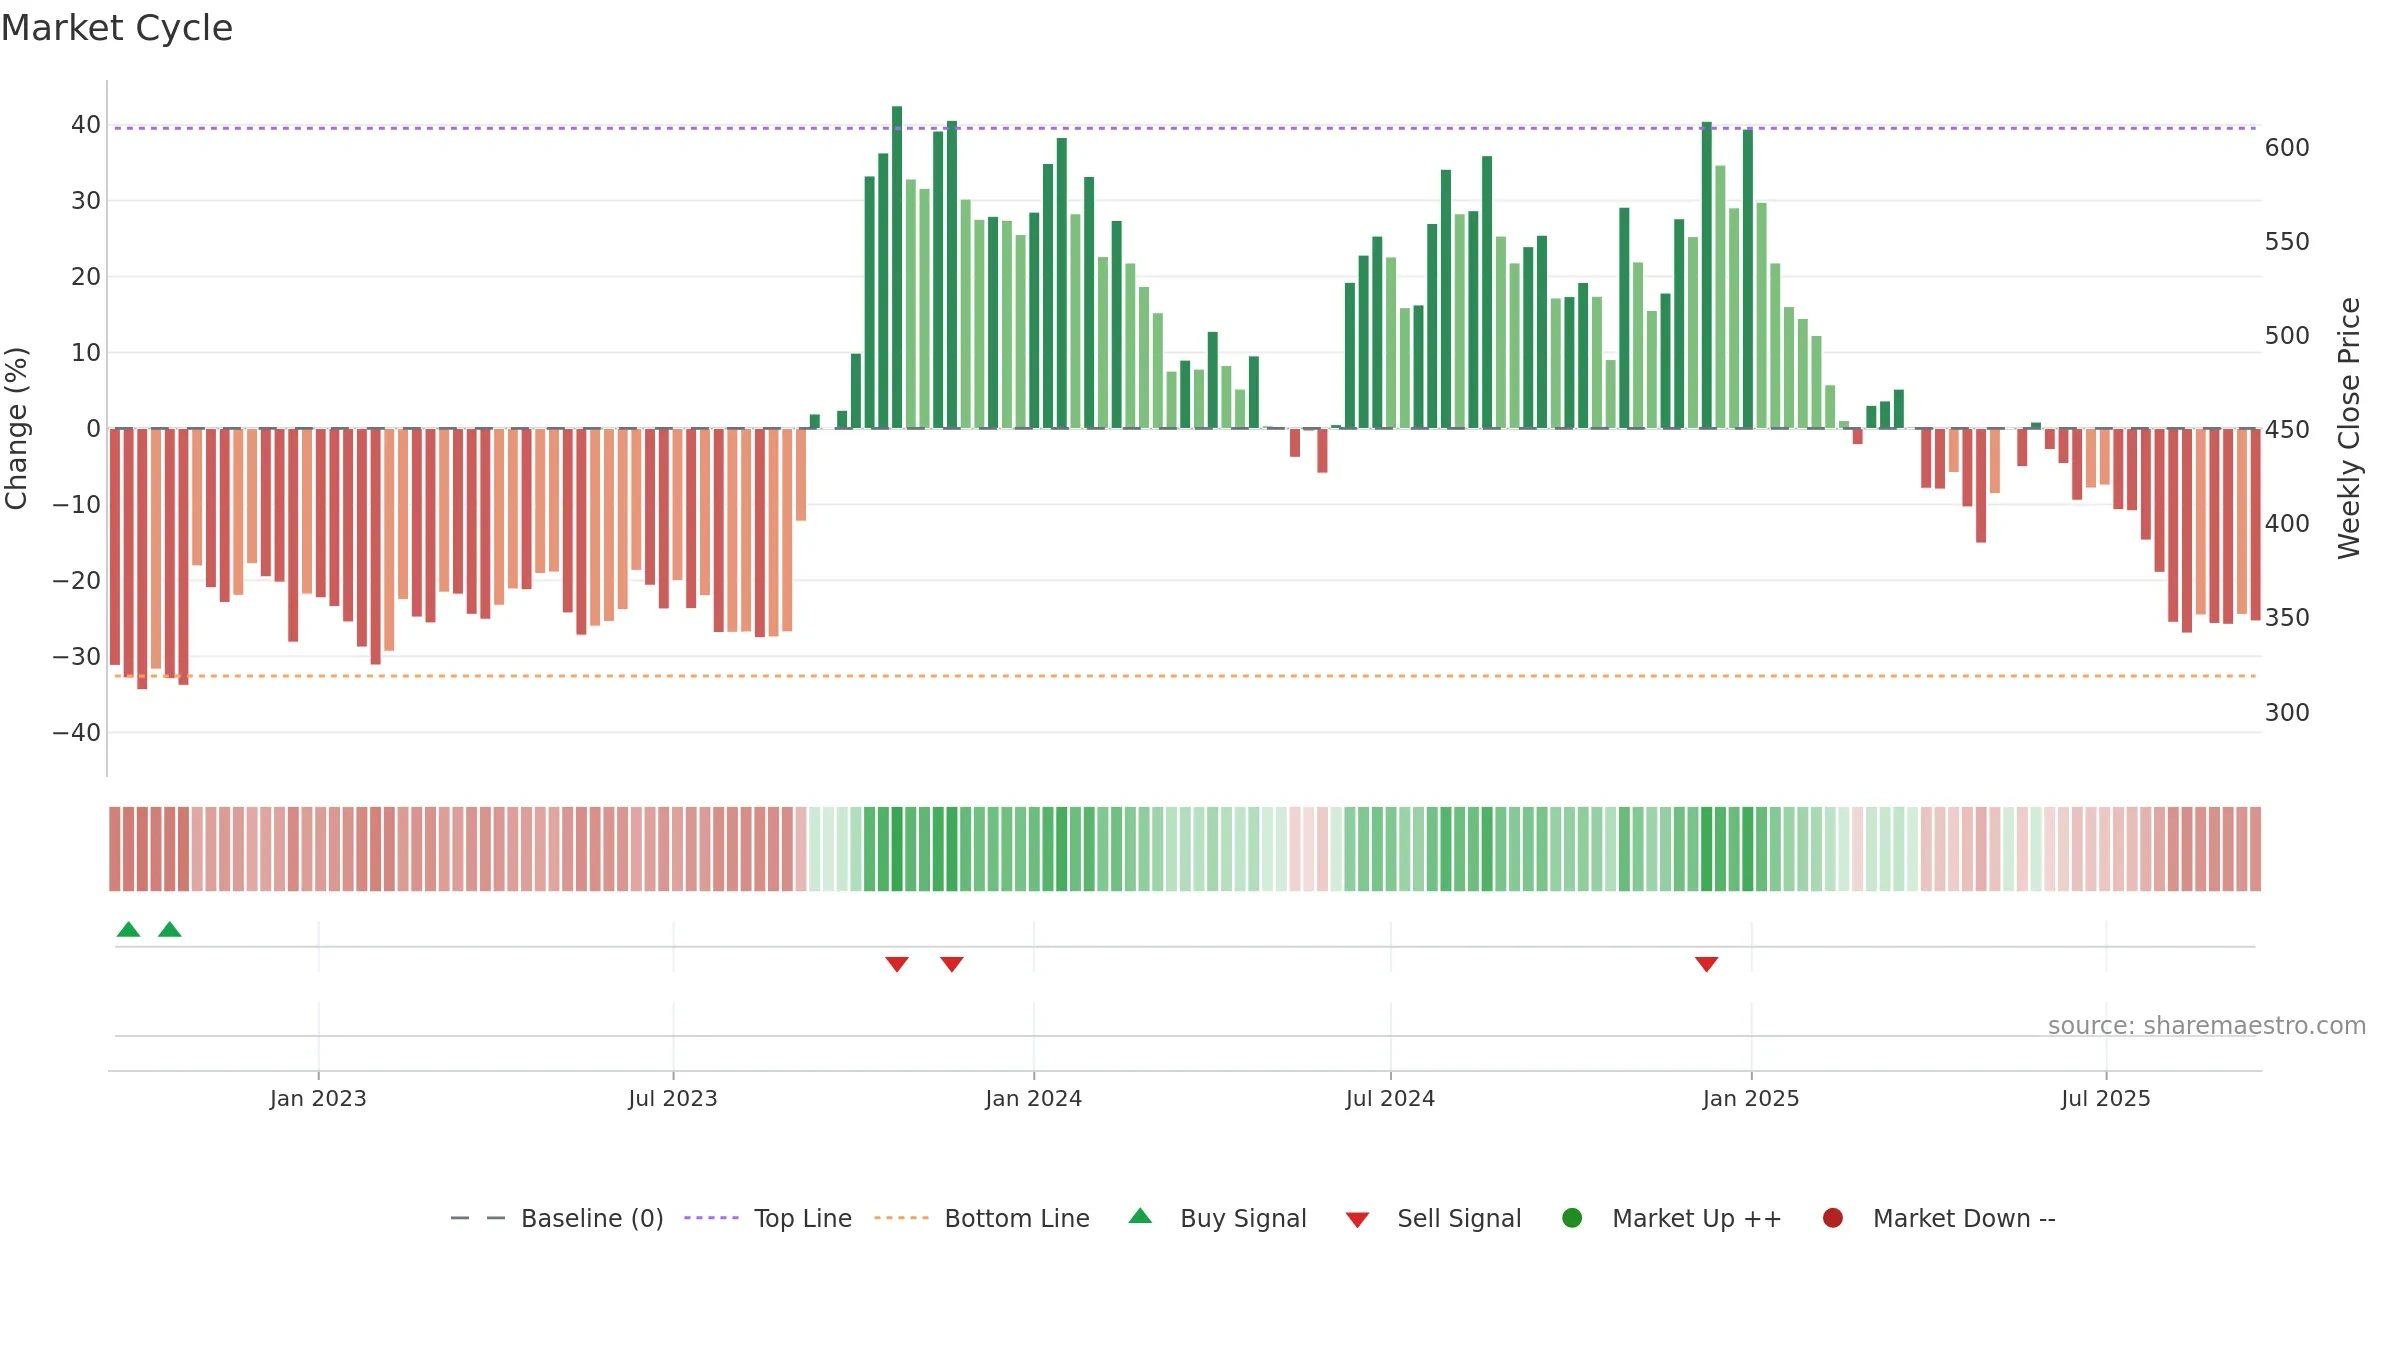Click the red Sell Signal triangle in legend
Screen dimensions: 2400x1350
(1357, 1220)
